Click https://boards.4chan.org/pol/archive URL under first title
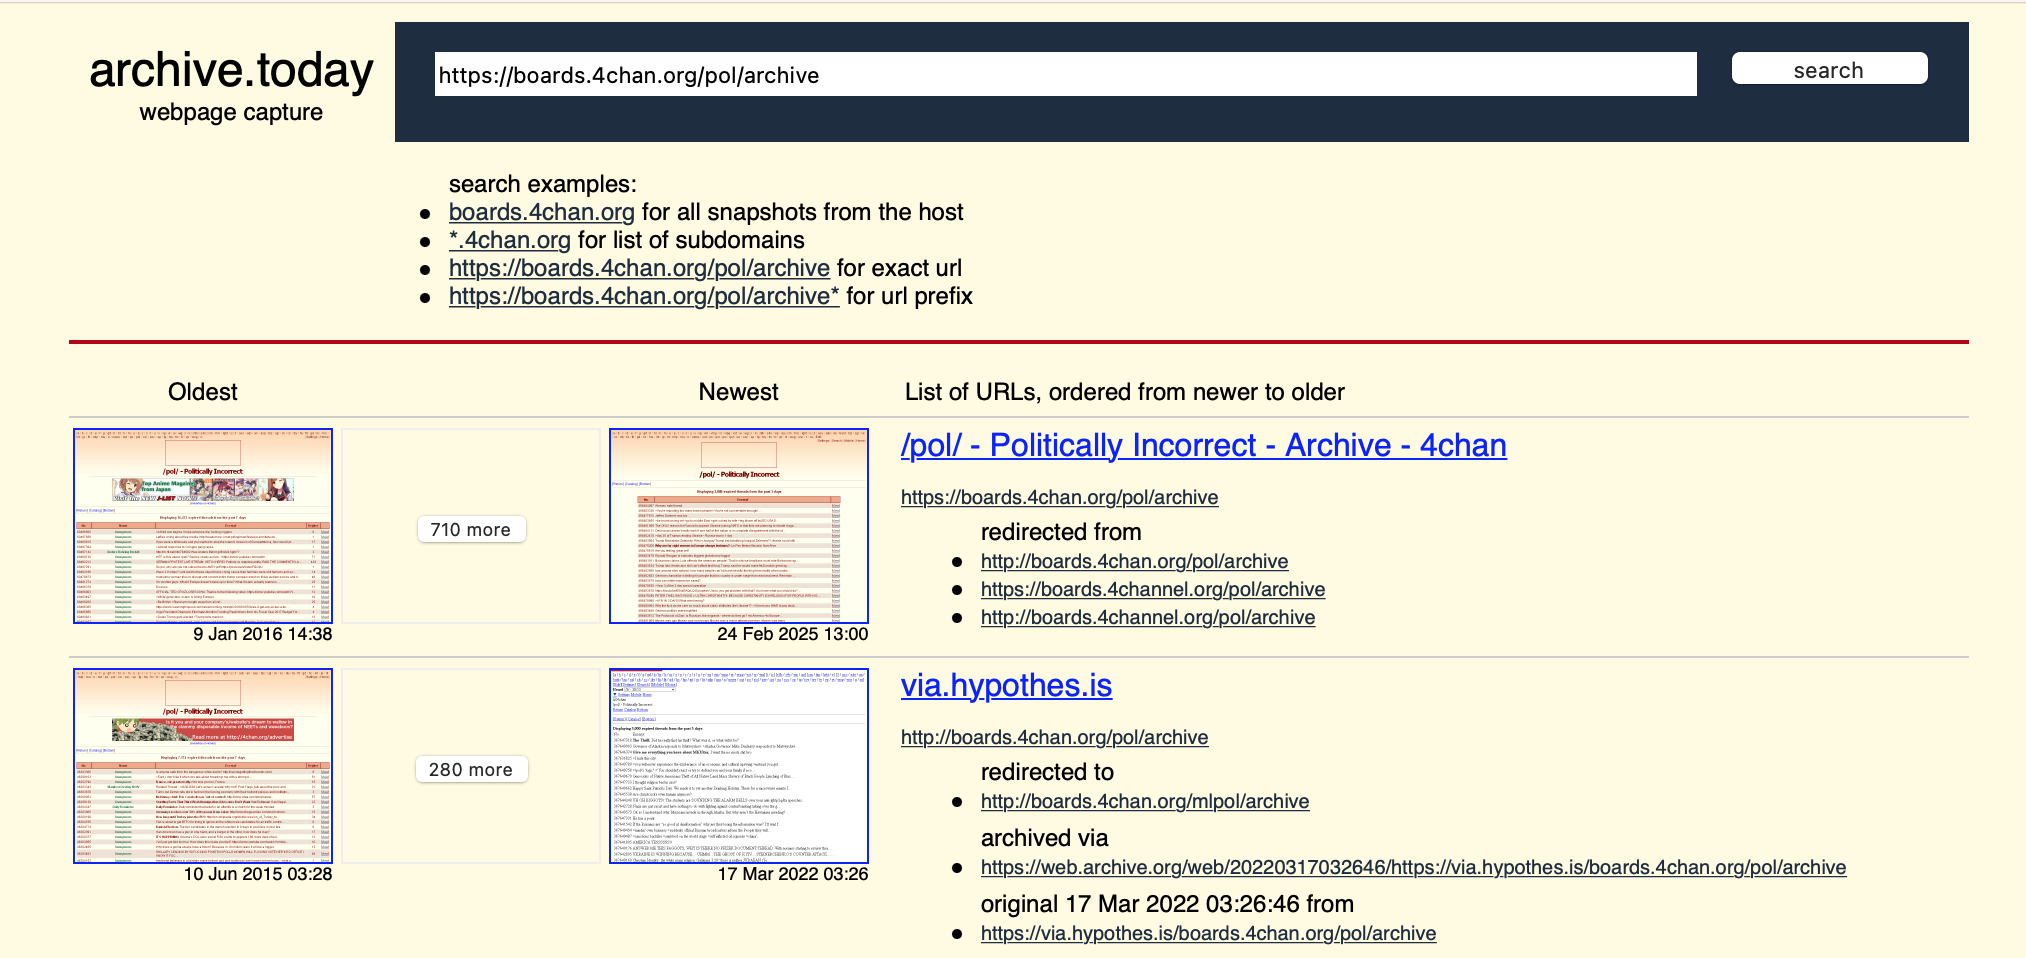This screenshot has height=958, width=2026. pyautogui.click(x=1059, y=497)
